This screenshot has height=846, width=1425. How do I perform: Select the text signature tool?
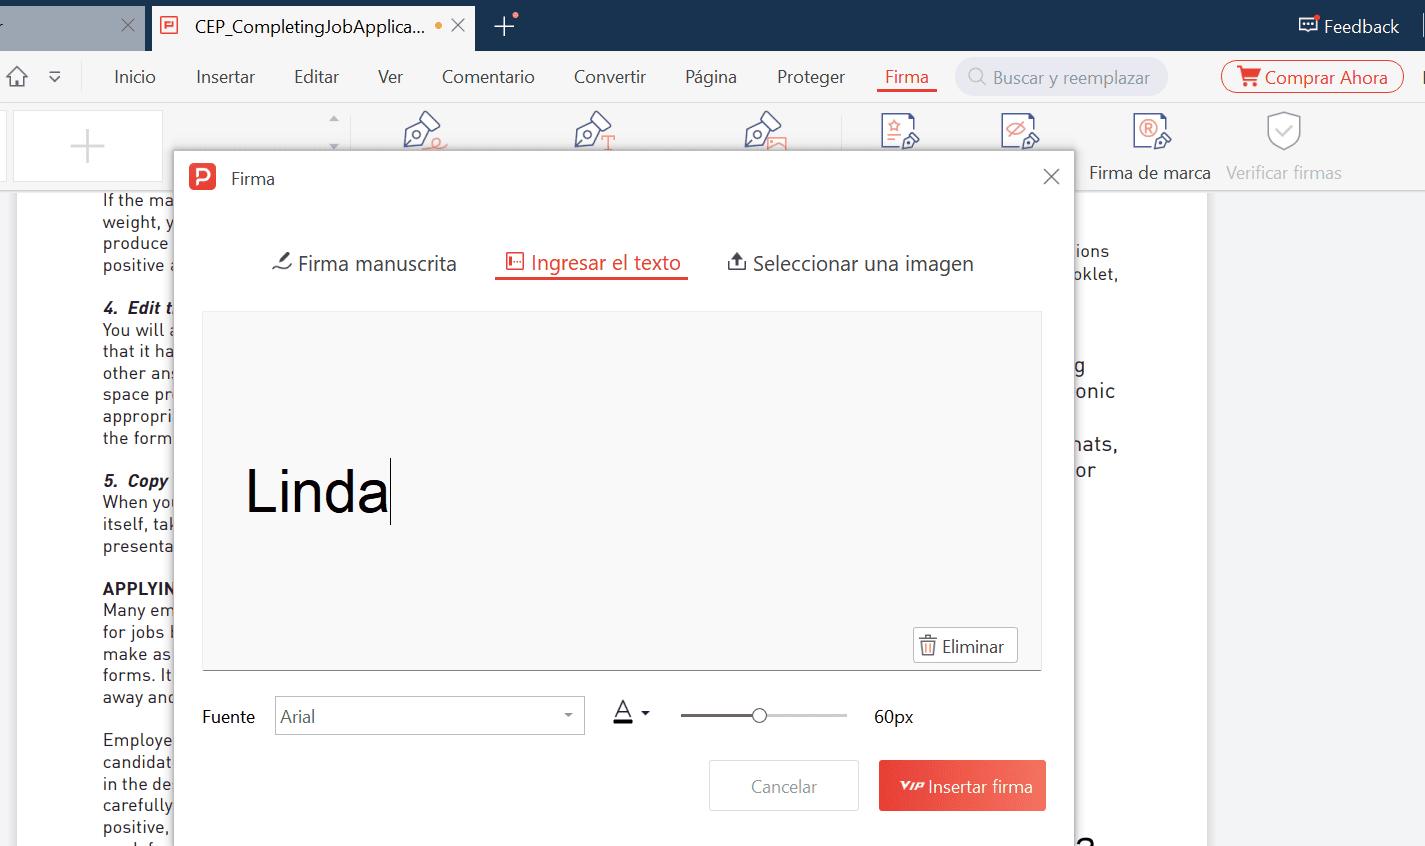click(x=593, y=130)
